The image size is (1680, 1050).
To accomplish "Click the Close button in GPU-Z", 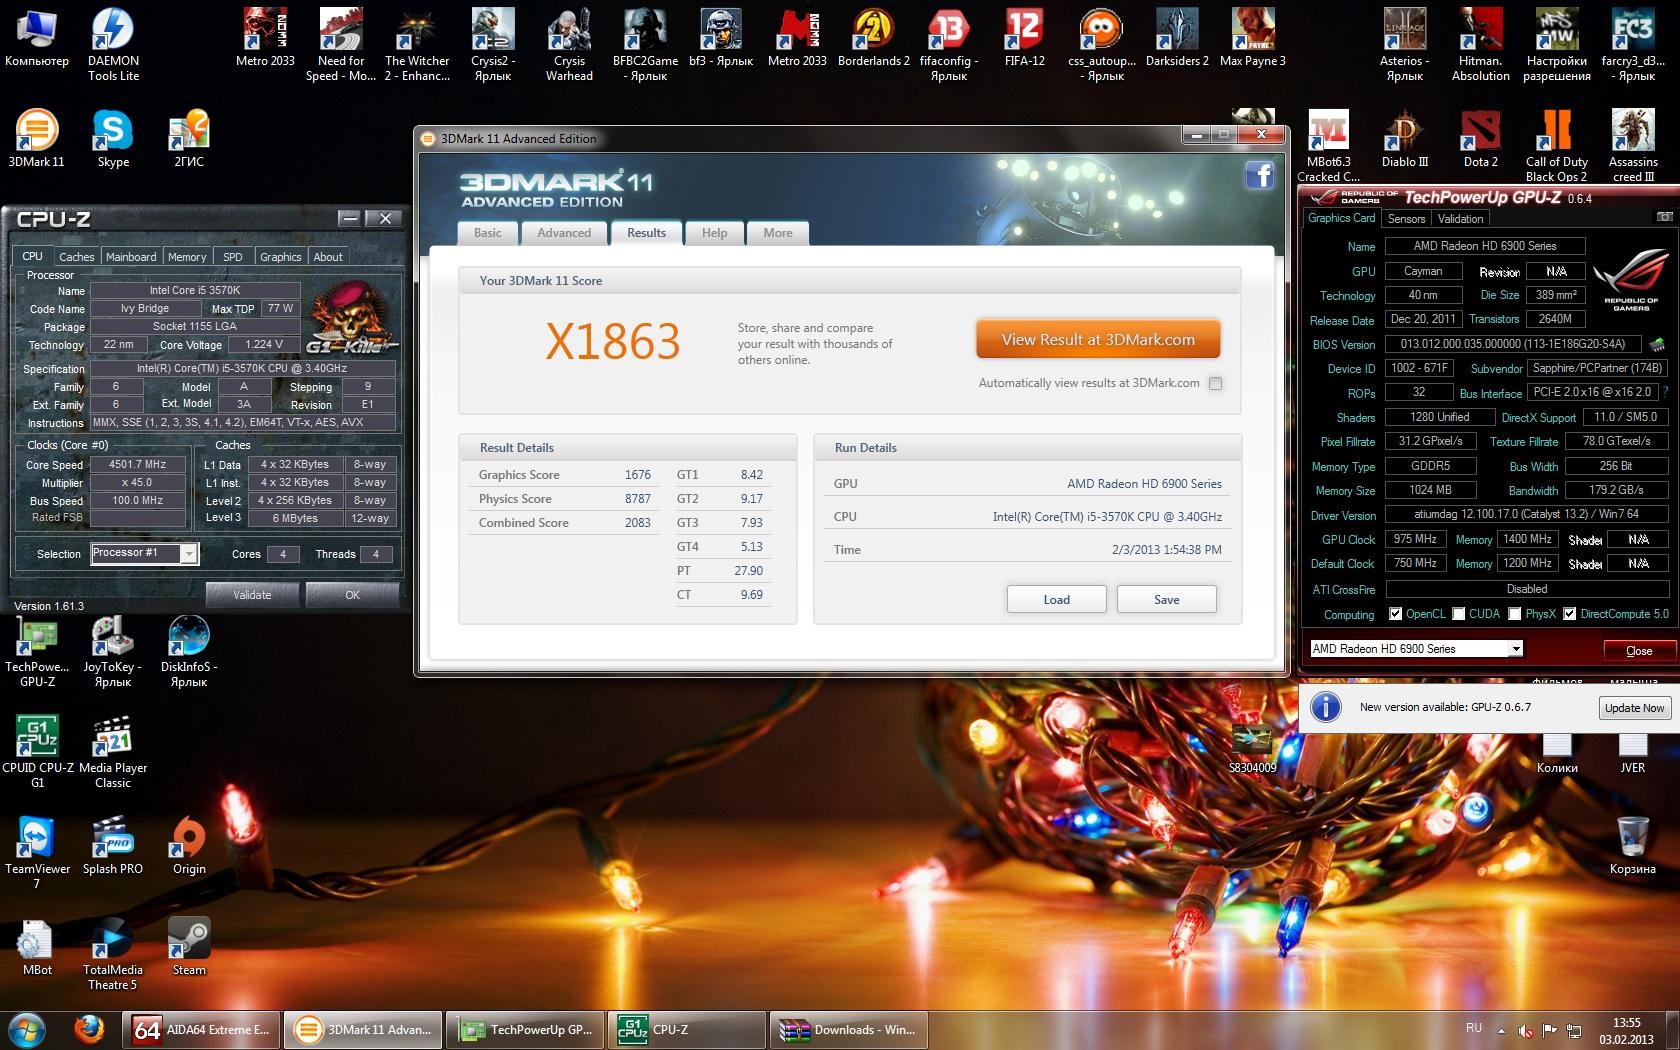I will (x=1639, y=651).
